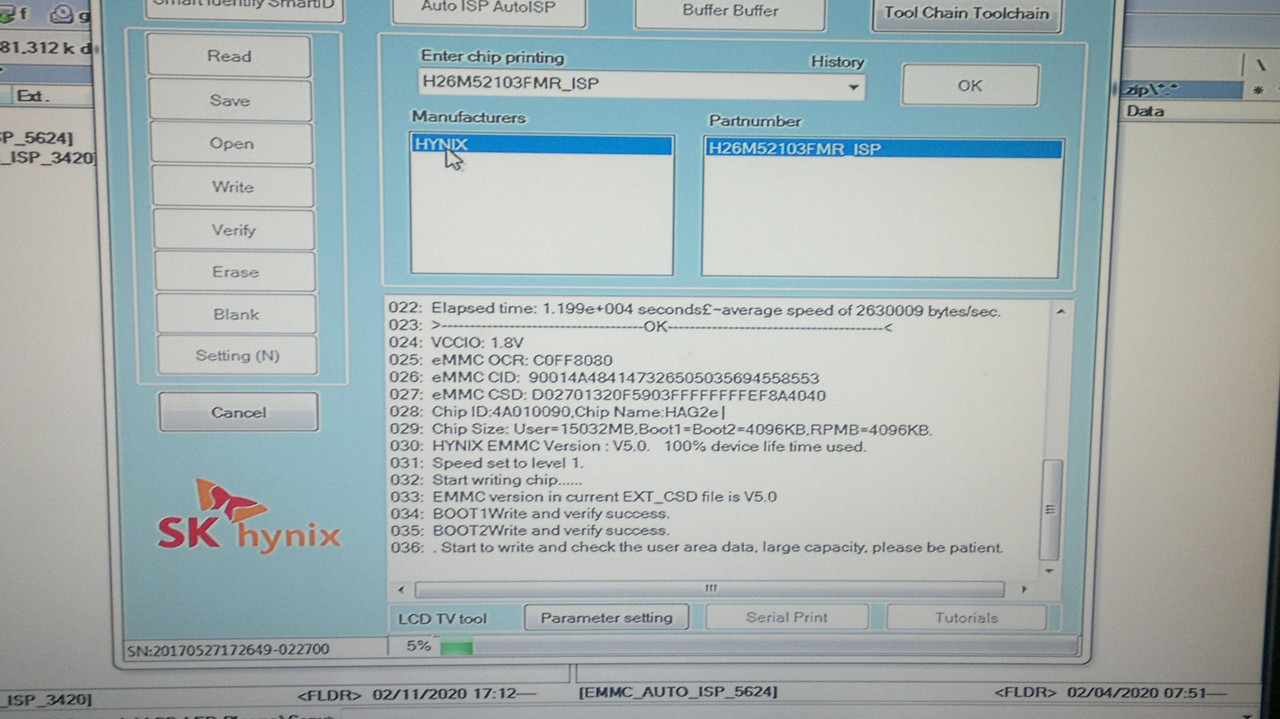Click the Write button
The height and width of the screenshot is (719, 1280).
tap(232, 187)
